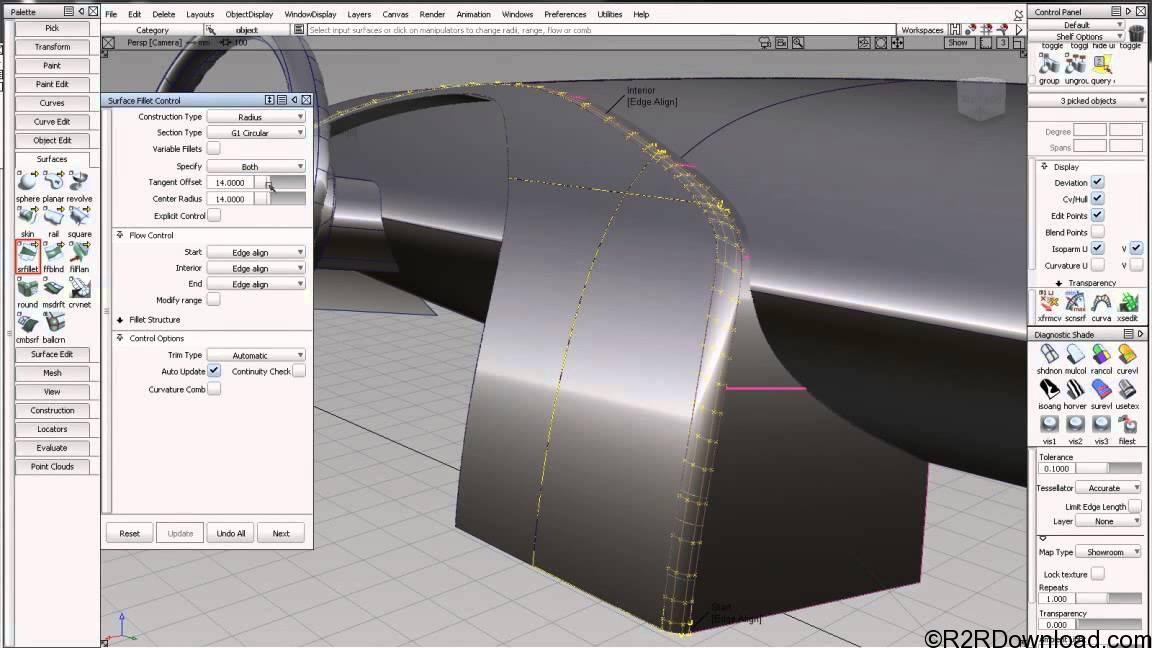The height and width of the screenshot is (648, 1152).
Task: Toggle the Auto Update checkbox
Action: coord(214,370)
